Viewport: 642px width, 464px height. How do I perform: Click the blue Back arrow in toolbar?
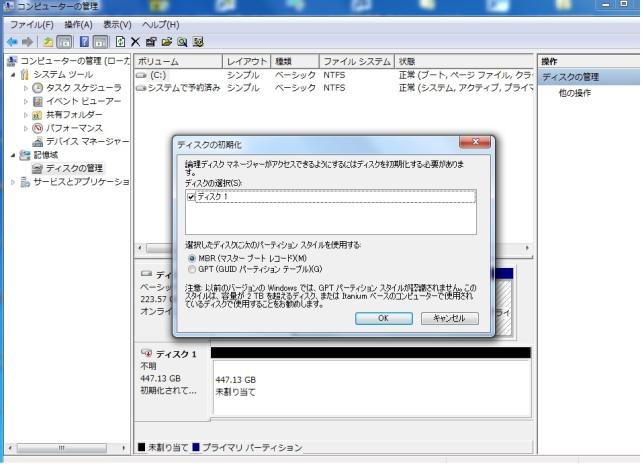point(12,42)
